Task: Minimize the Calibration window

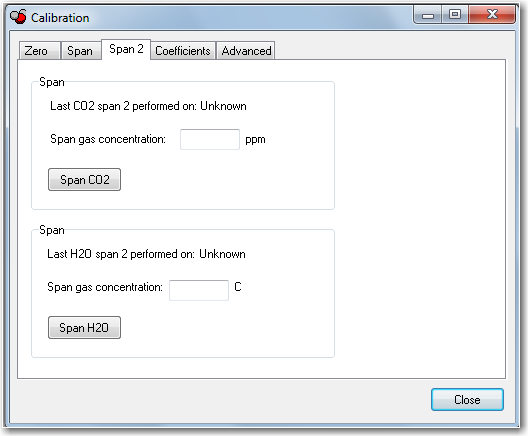Action: (428, 15)
